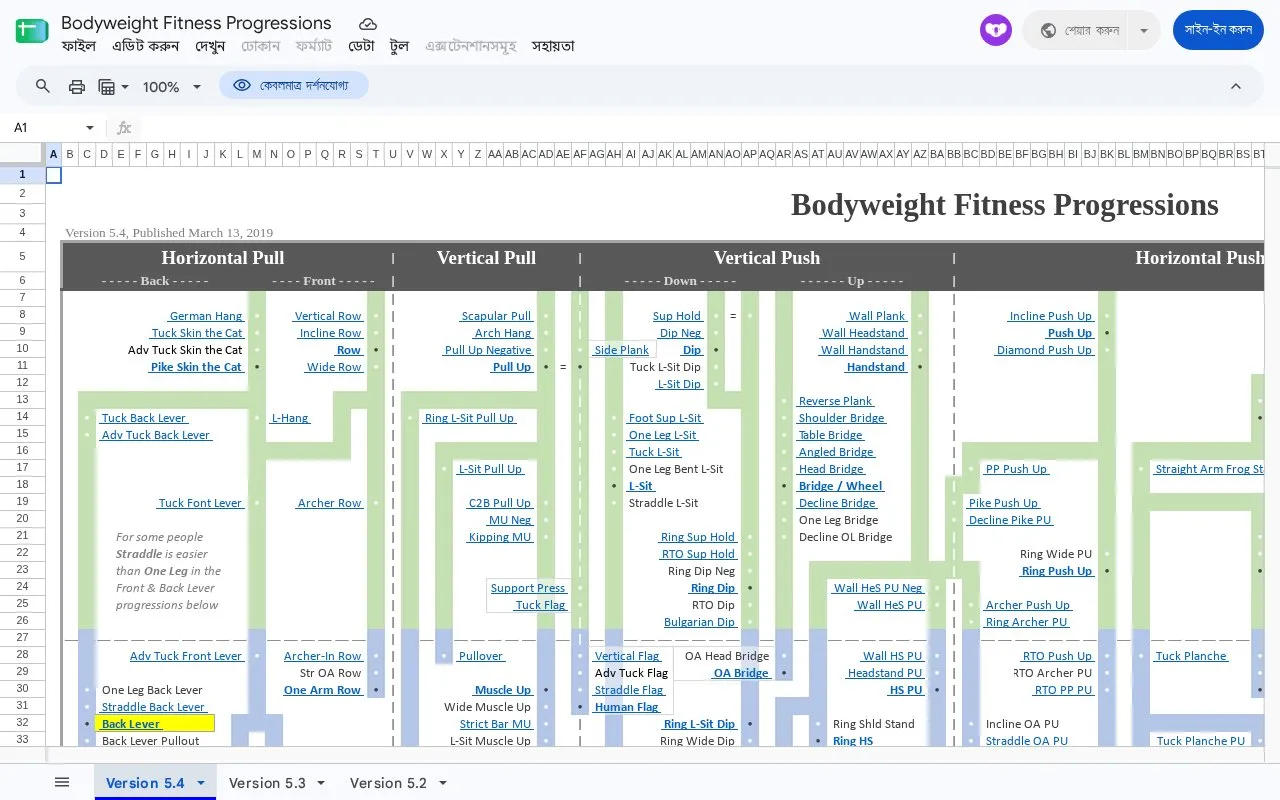
Task: Open the Tuck Planche link
Action: click(x=1191, y=656)
